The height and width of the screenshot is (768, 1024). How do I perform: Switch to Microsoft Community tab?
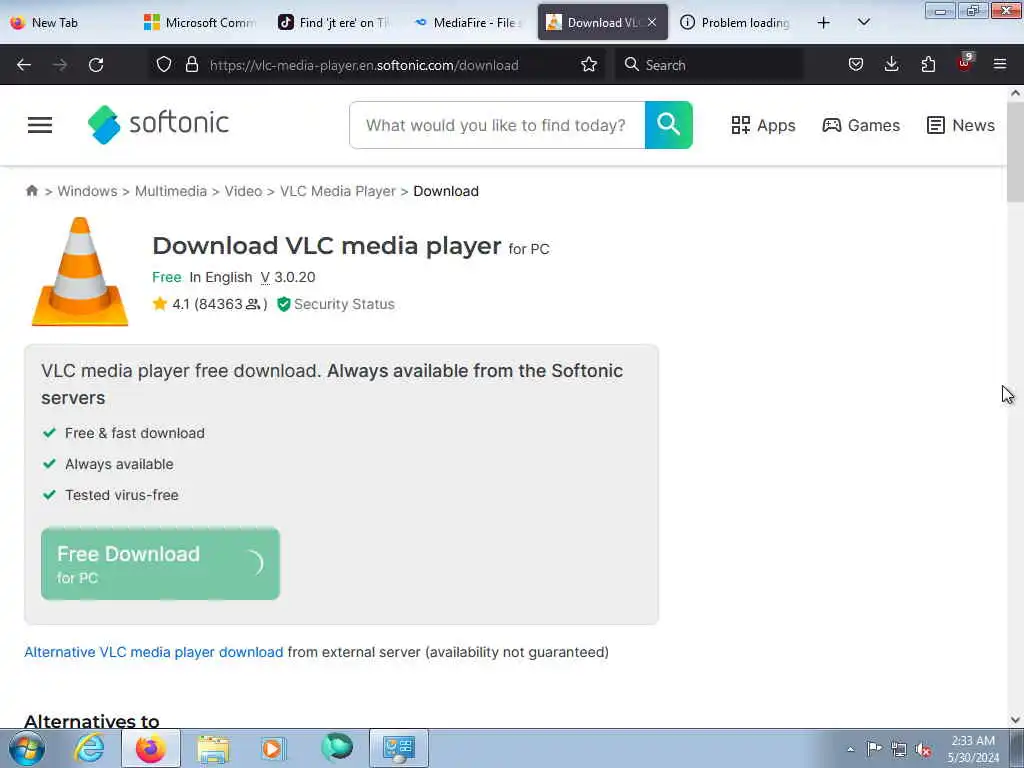(x=199, y=22)
